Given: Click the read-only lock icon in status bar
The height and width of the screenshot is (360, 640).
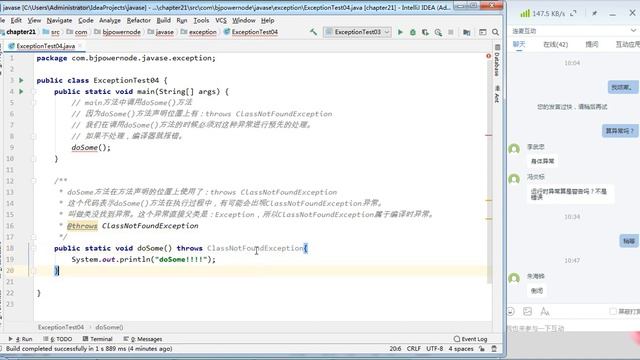Looking at the screenshot, I should 482,349.
